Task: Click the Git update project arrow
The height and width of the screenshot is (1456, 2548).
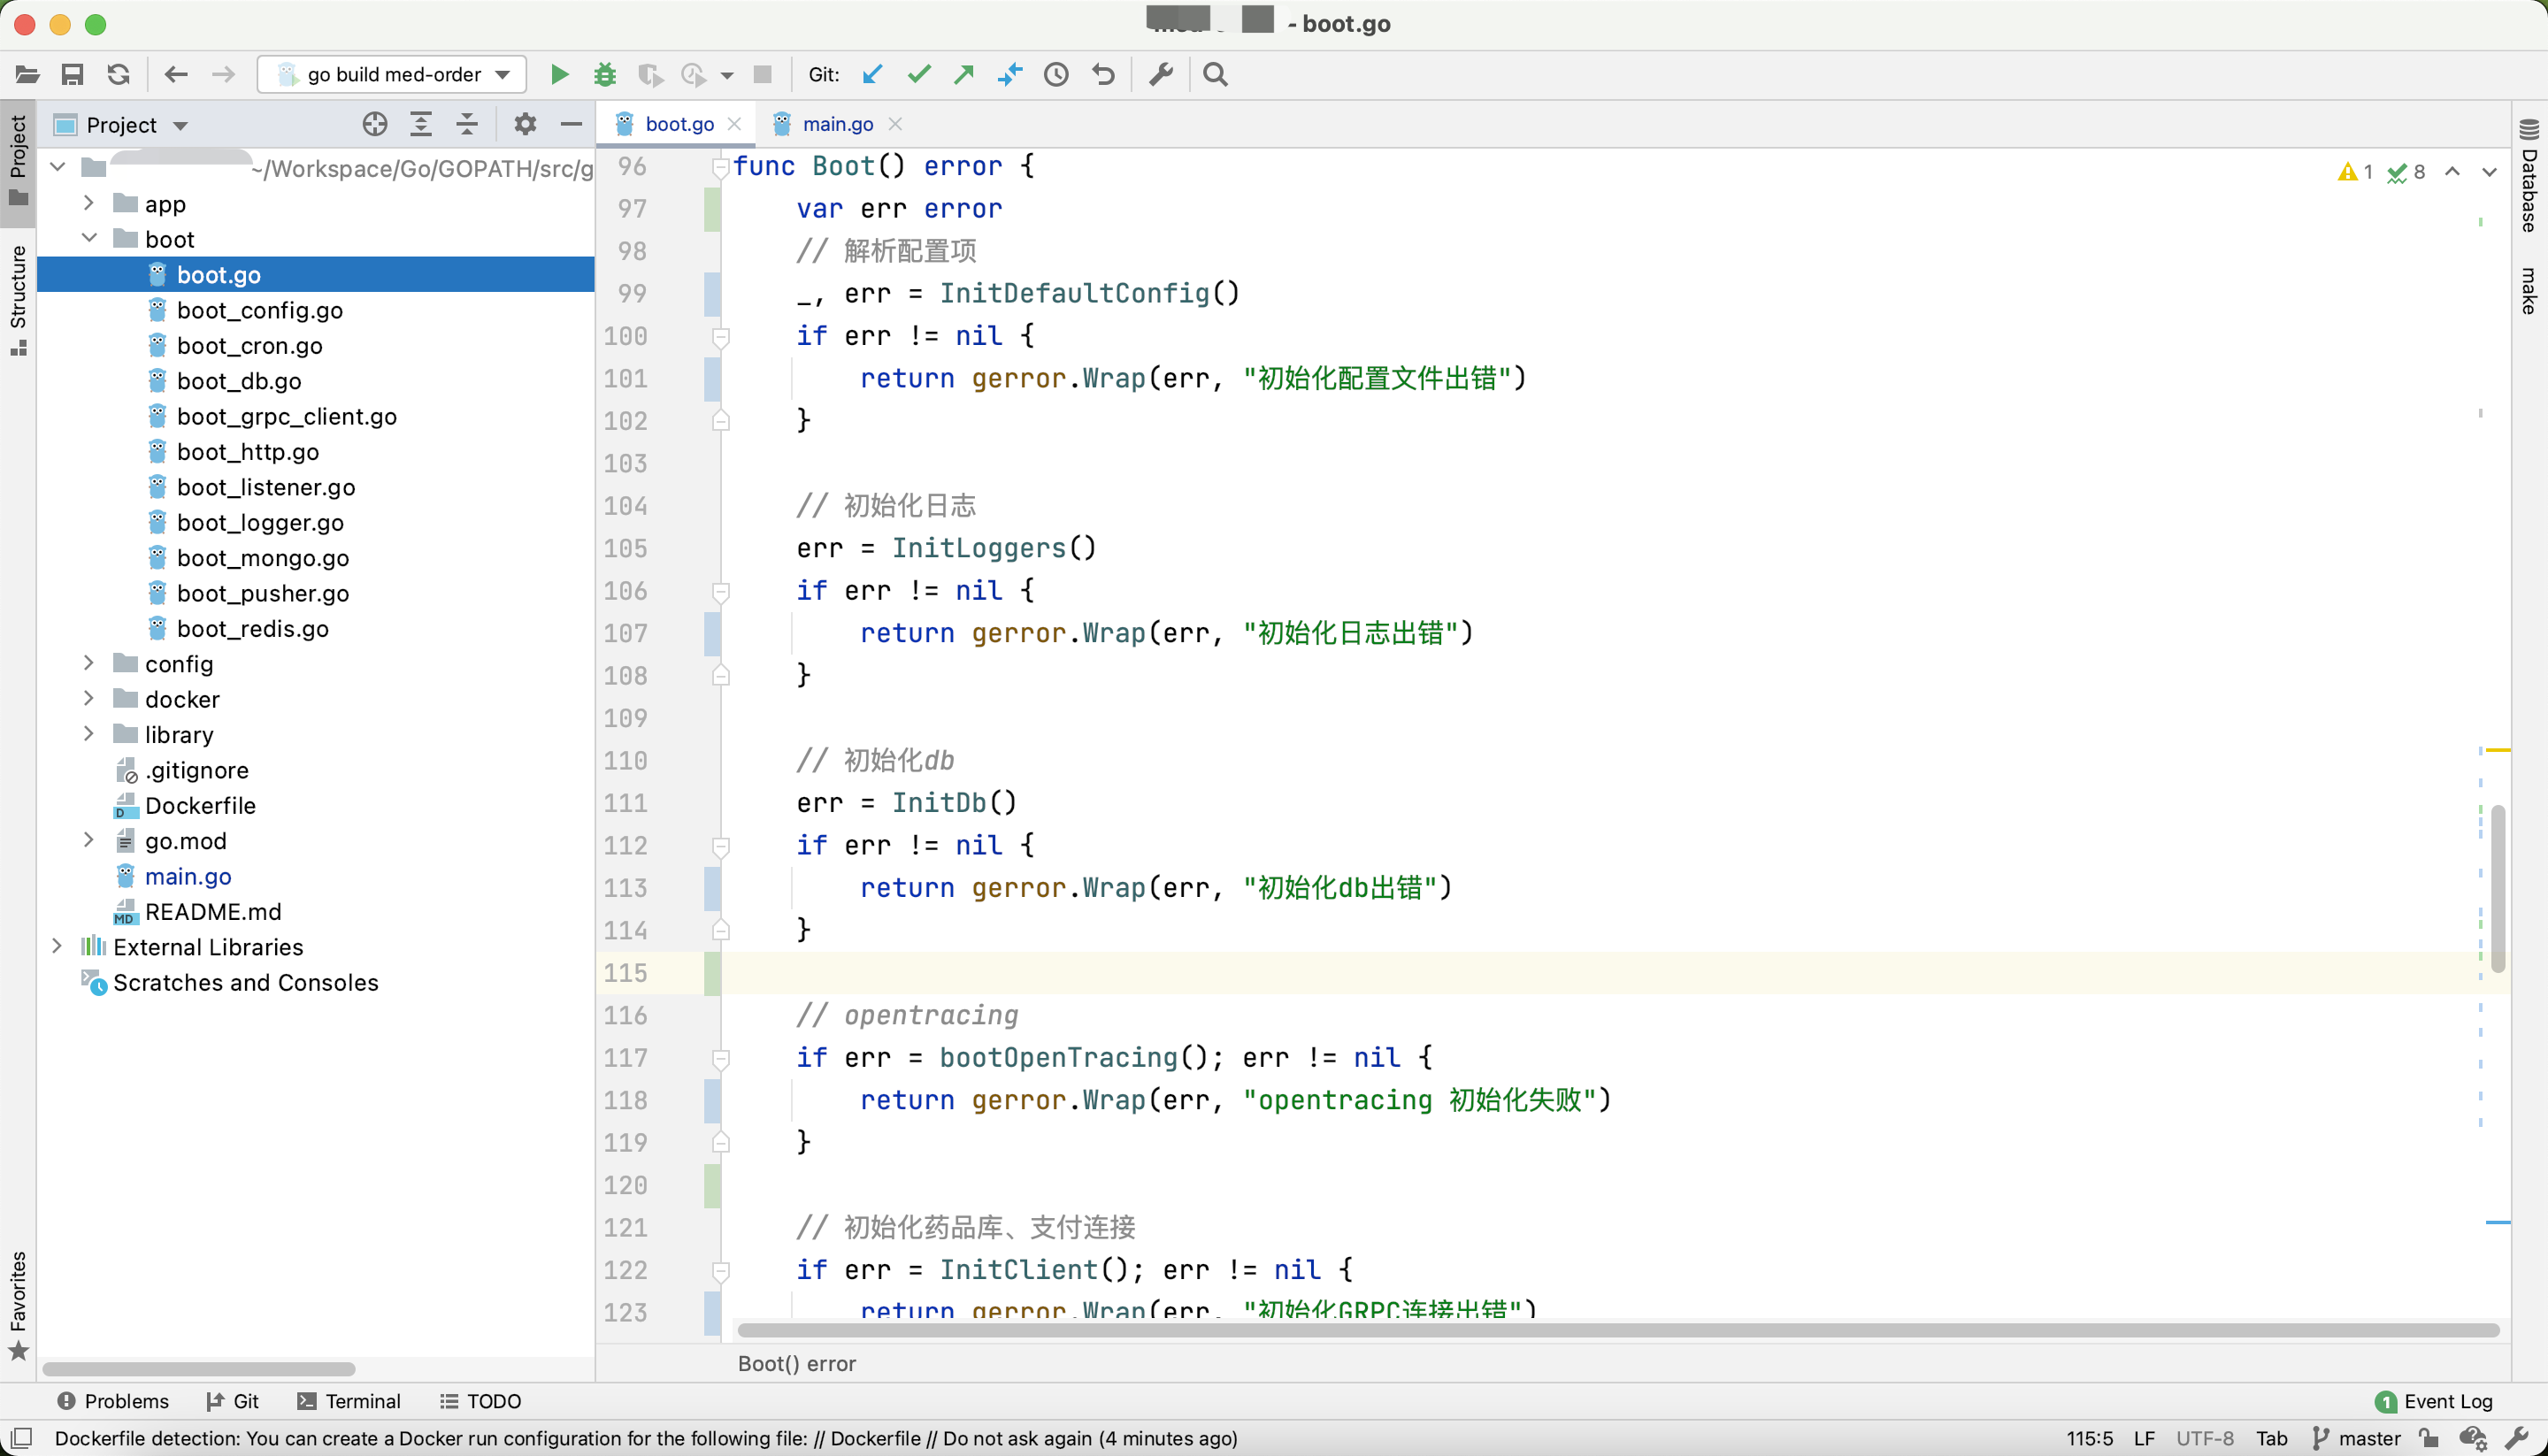Action: [x=873, y=75]
